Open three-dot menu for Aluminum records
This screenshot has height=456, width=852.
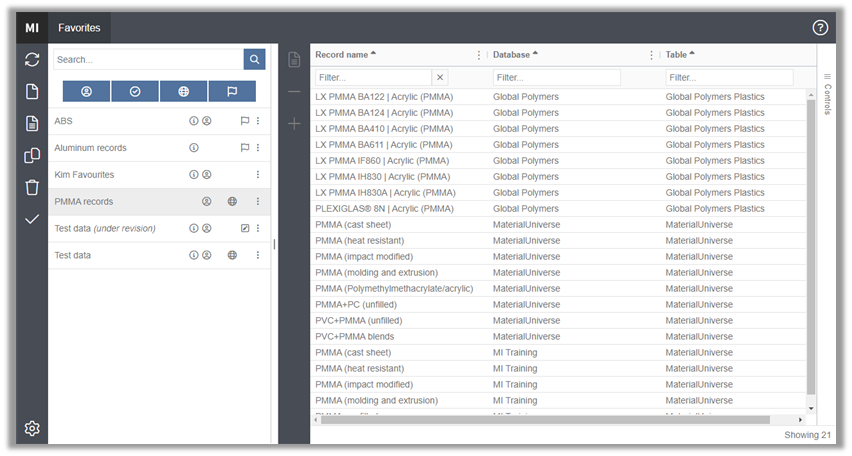pos(258,148)
